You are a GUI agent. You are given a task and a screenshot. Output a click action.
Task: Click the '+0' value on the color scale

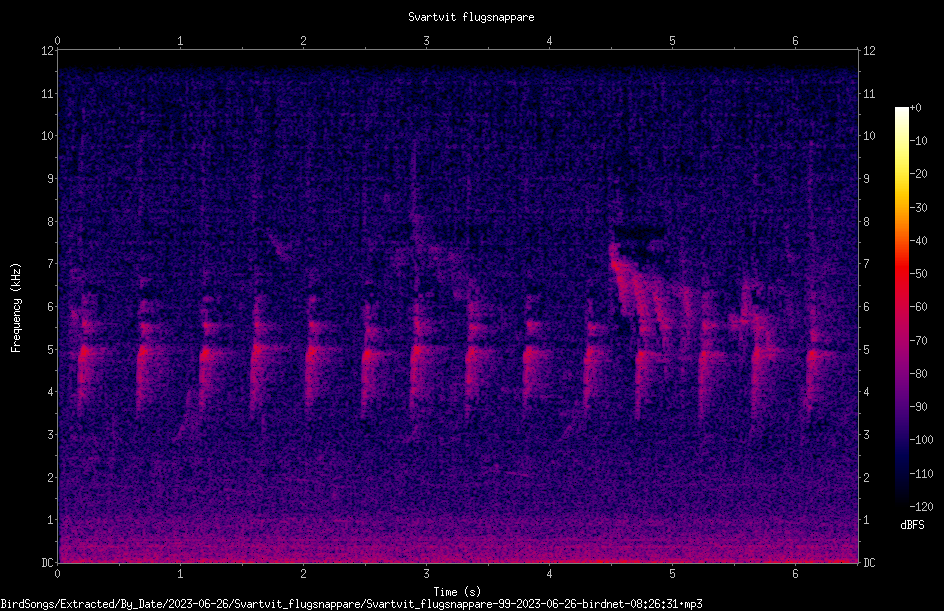[915, 108]
